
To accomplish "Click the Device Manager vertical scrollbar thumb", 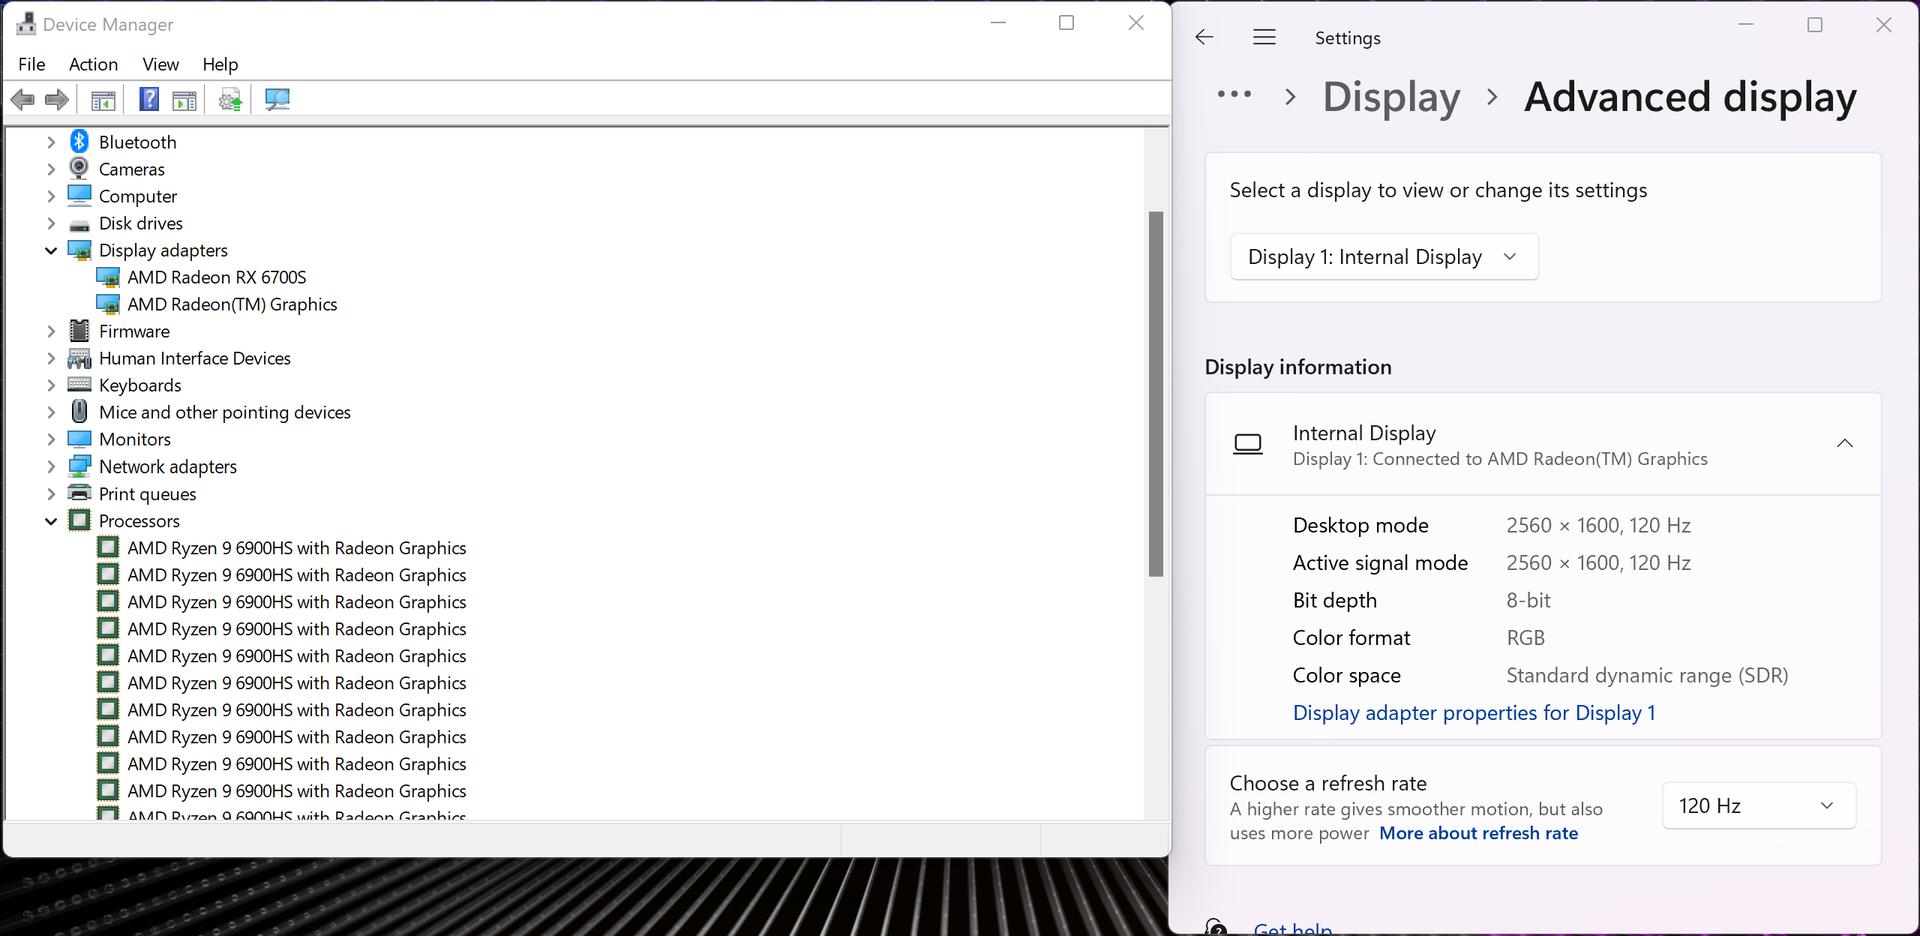I will [x=1156, y=394].
